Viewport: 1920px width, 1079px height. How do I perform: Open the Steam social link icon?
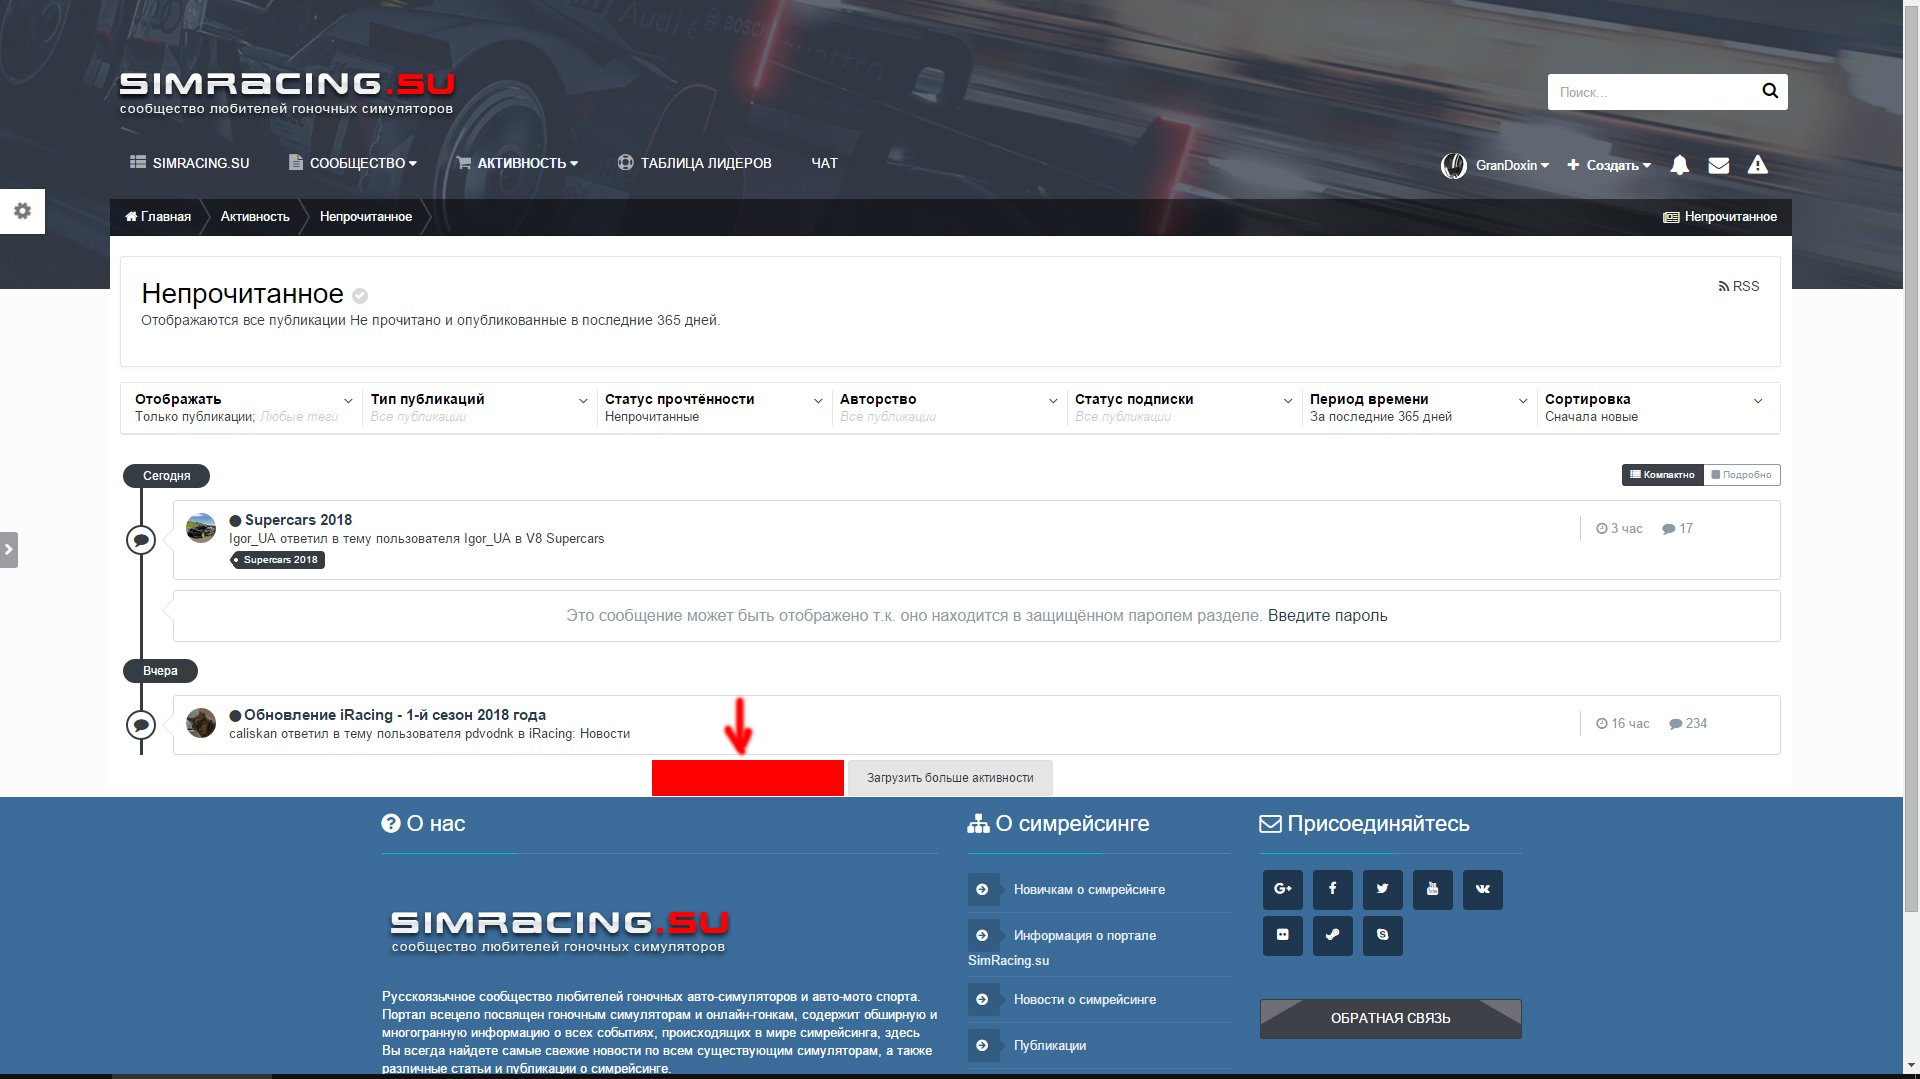point(1332,935)
